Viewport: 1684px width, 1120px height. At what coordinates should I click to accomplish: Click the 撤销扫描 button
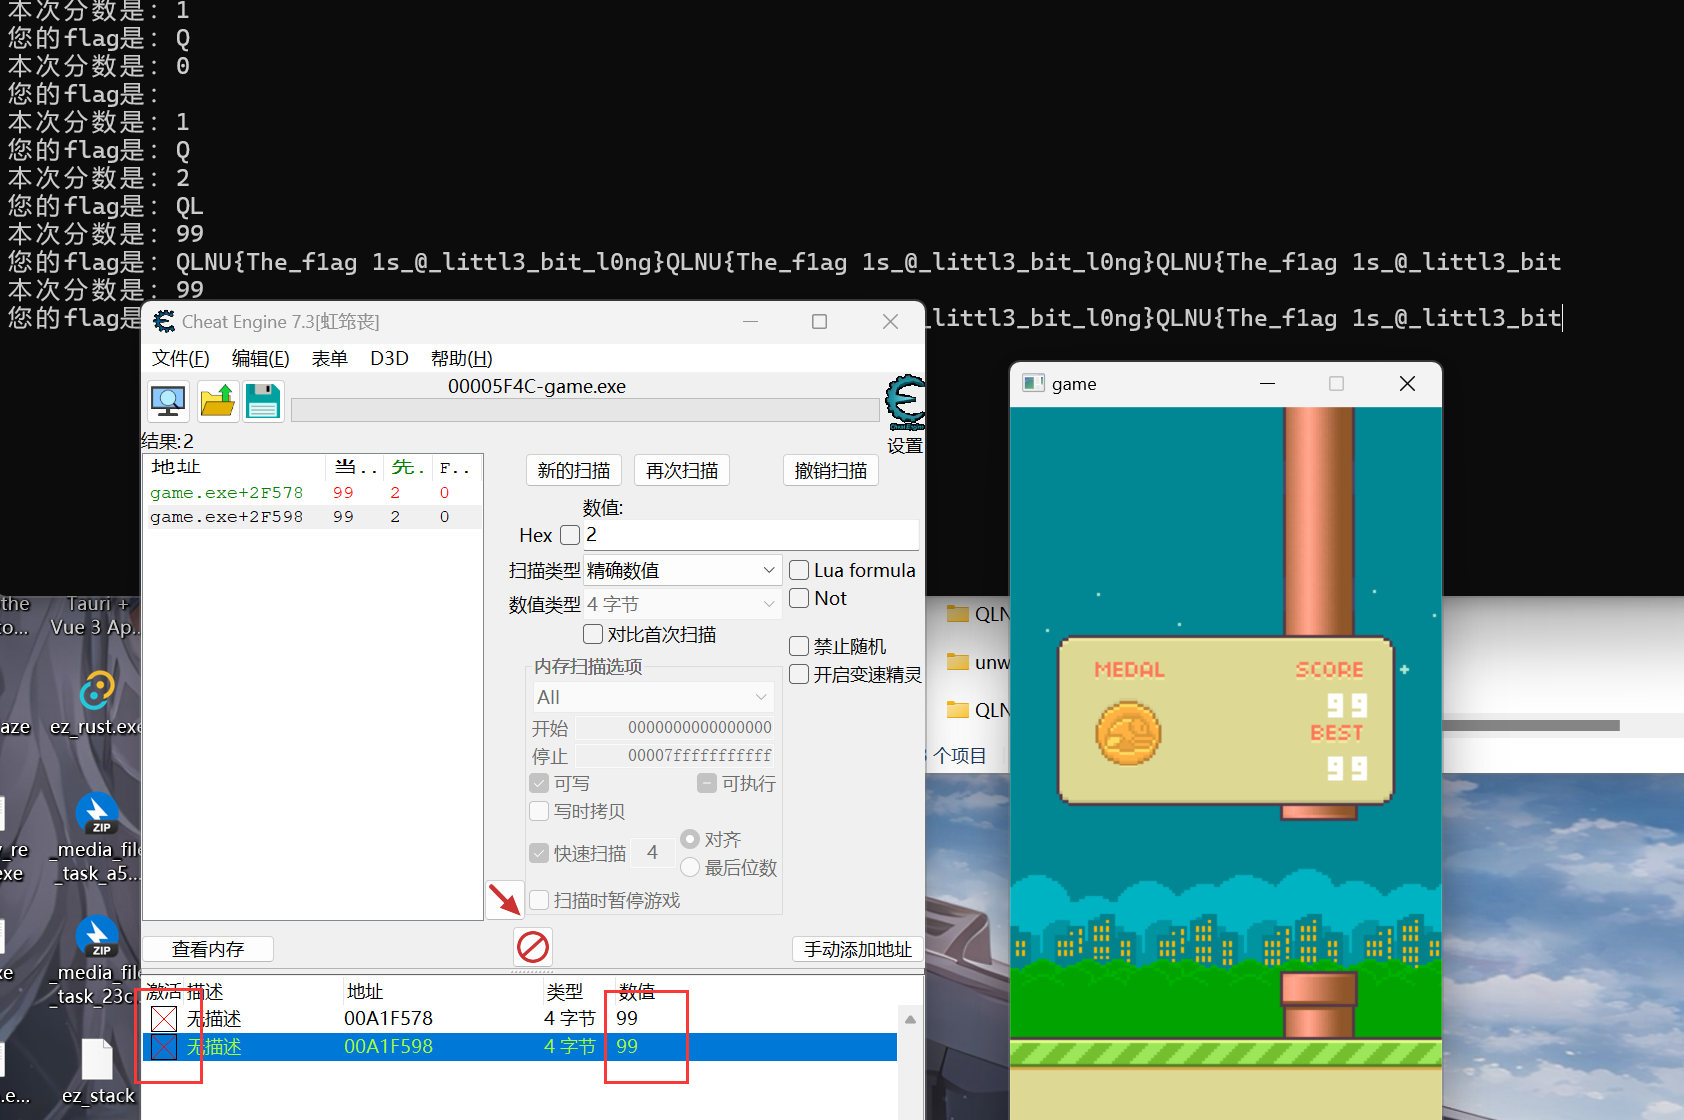[831, 470]
